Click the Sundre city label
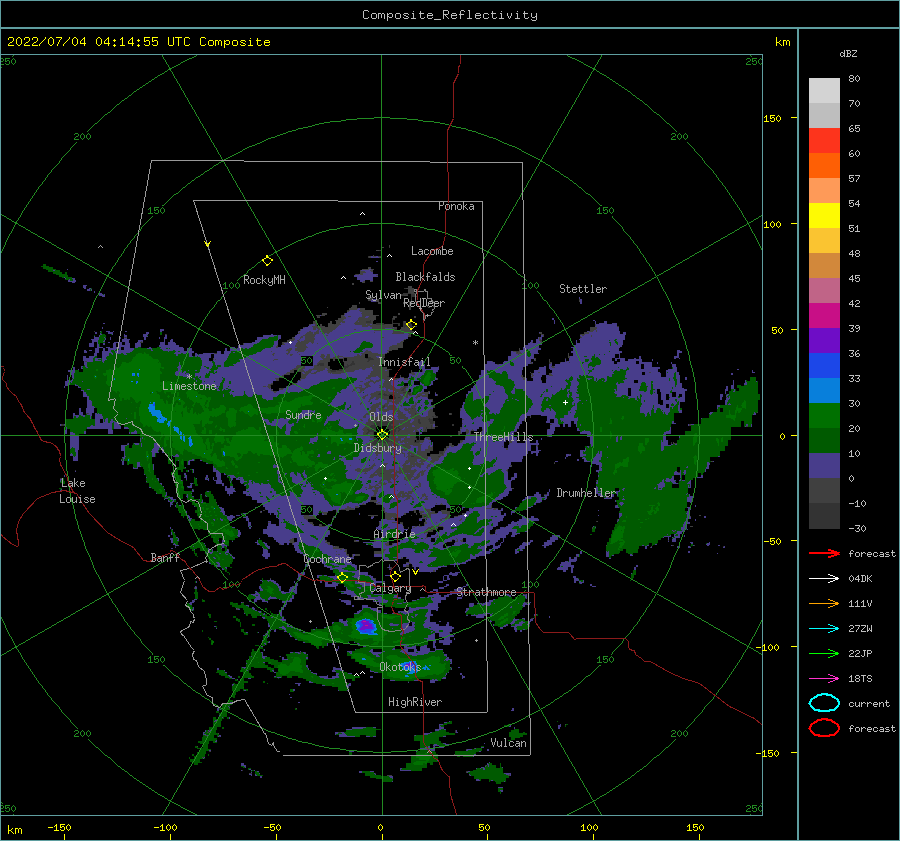Image resolution: width=900 pixels, height=841 pixels. (303, 414)
